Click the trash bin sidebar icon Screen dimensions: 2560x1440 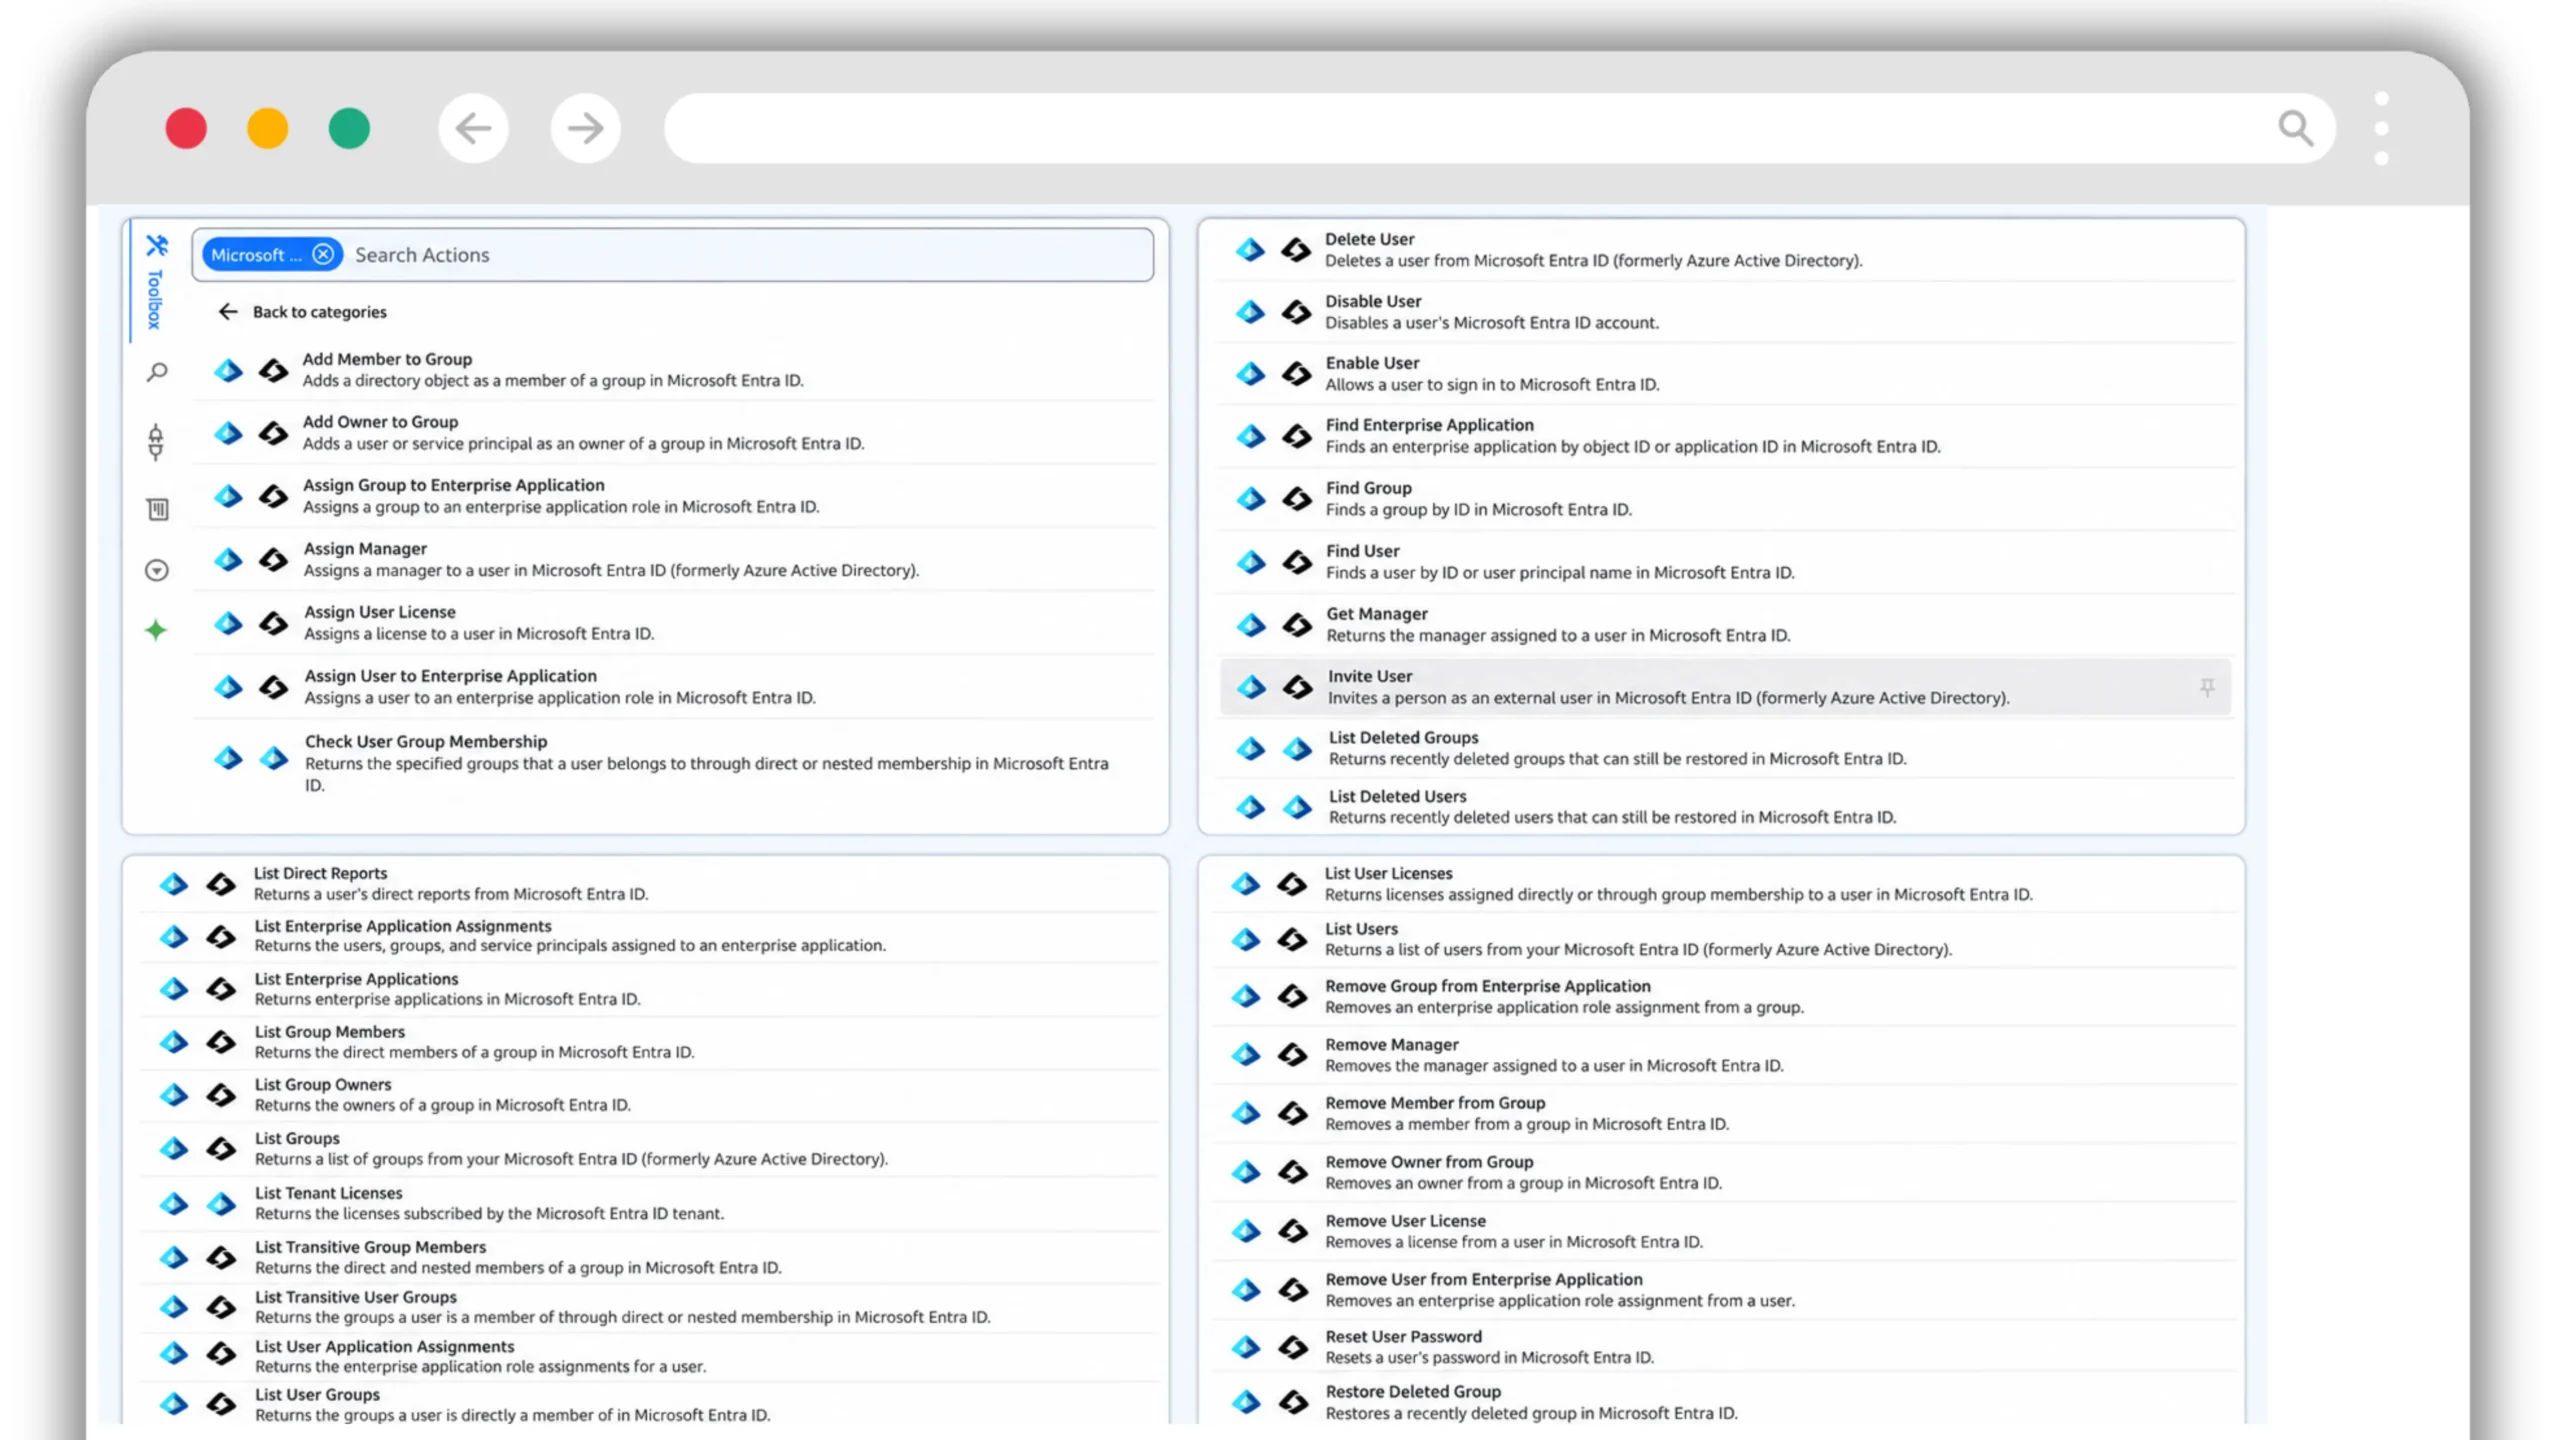point(157,509)
